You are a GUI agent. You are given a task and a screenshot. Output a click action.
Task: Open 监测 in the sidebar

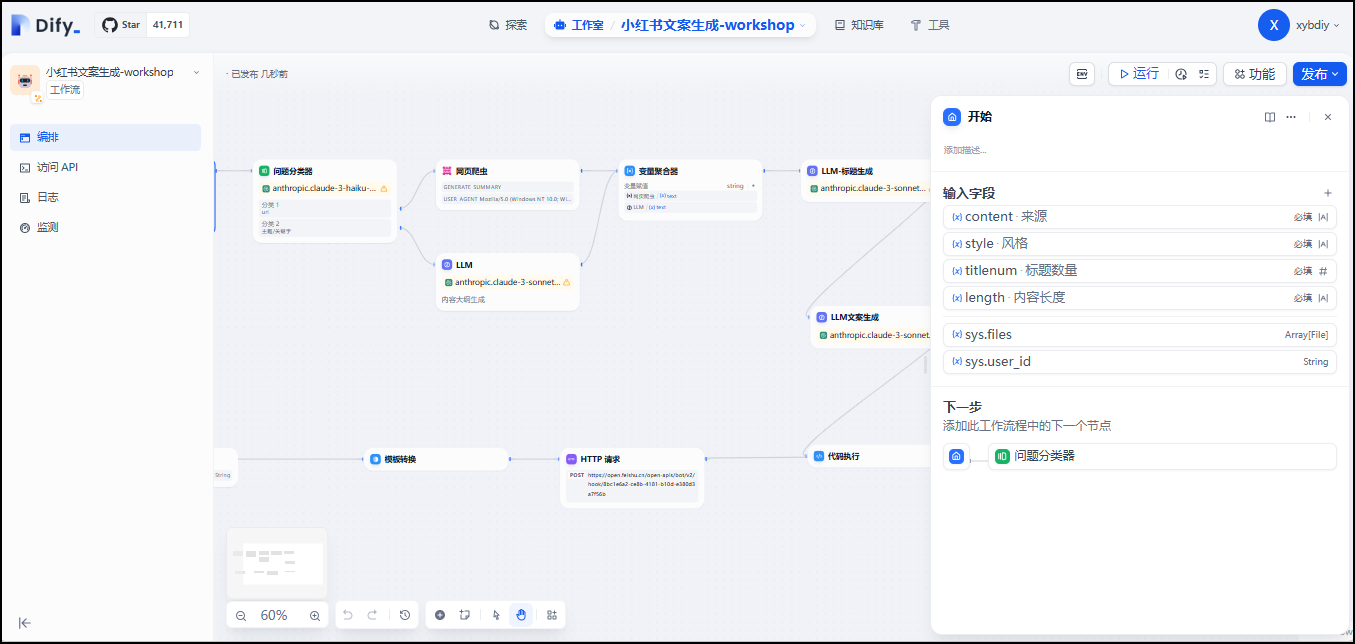click(x=105, y=227)
